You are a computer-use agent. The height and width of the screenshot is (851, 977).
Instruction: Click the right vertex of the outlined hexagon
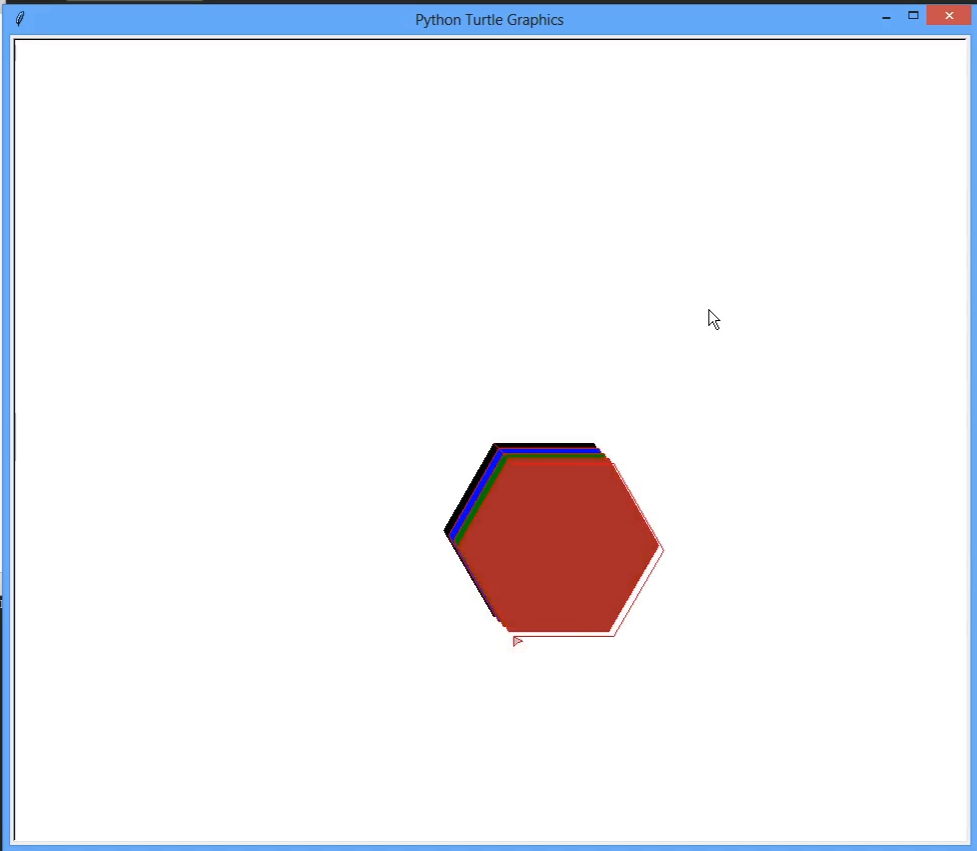(663, 548)
